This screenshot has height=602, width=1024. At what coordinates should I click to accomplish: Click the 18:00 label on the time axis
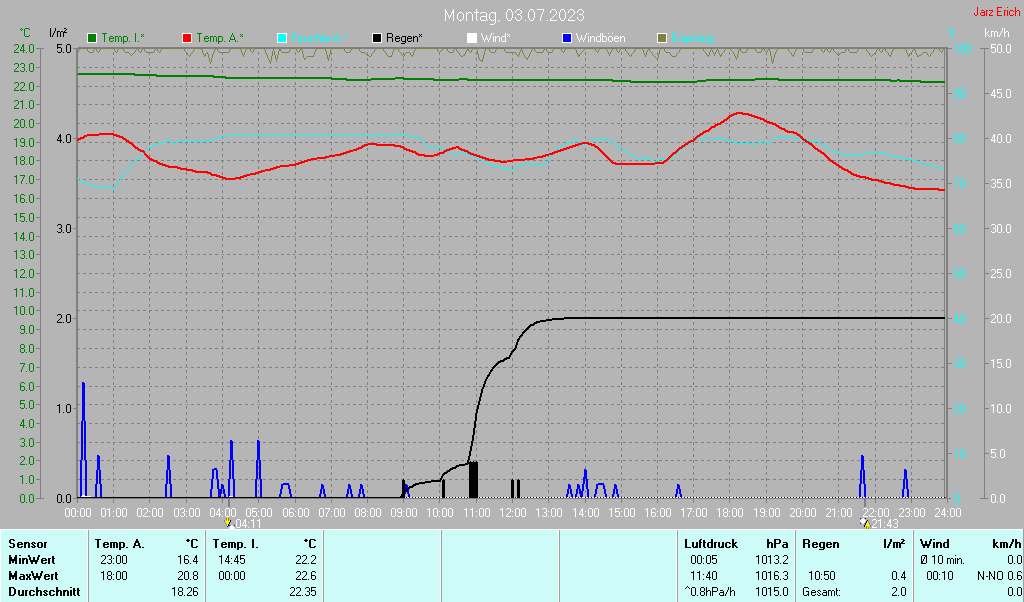pos(730,513)
